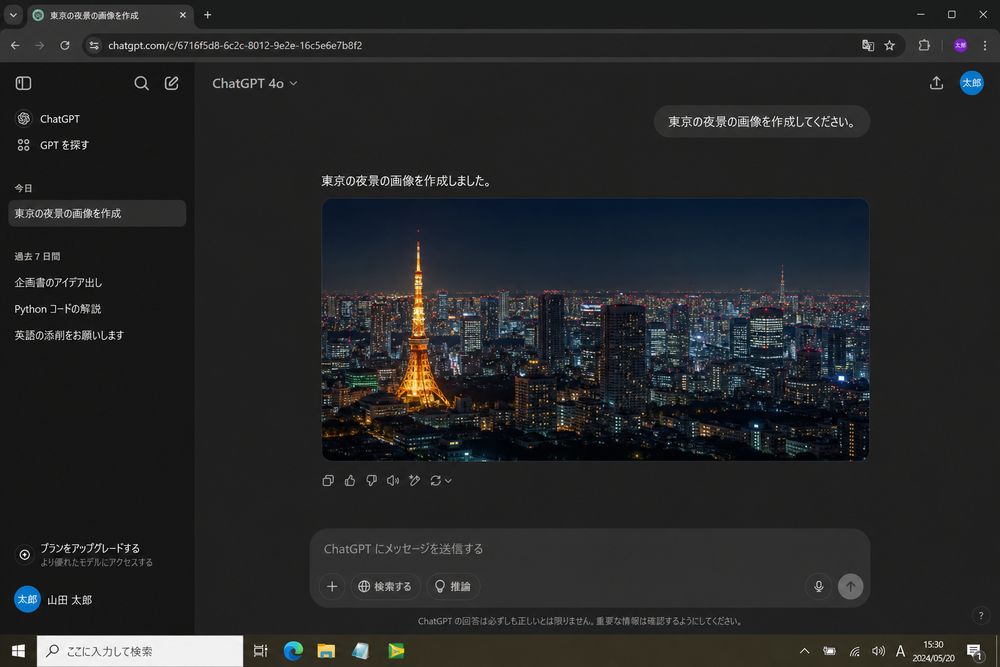
Task: Open tab search dropdown arrow
Action: pyautogui.click(x=13, y=15)
